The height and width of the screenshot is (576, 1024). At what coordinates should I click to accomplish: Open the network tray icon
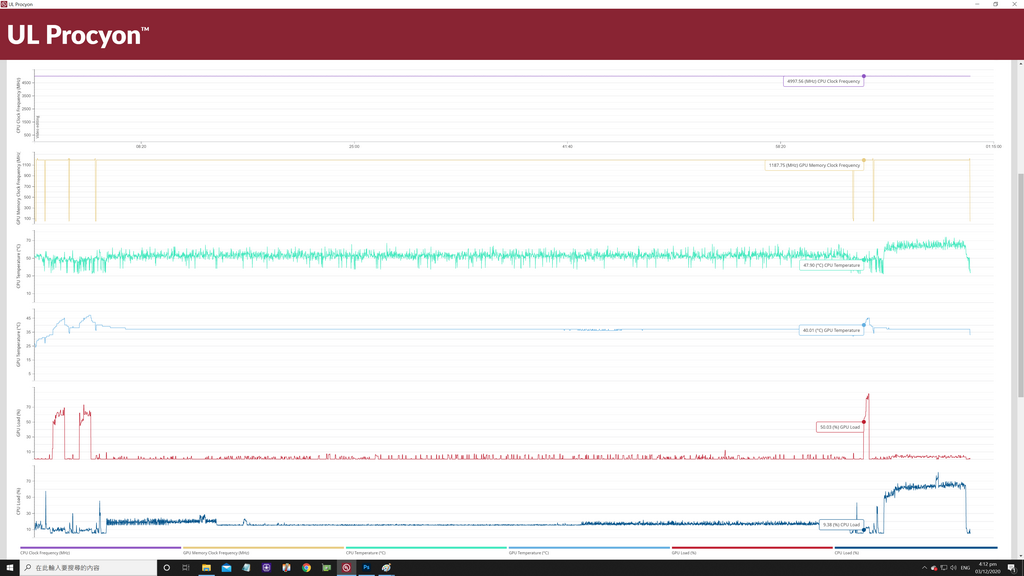(x=944, y=568)
